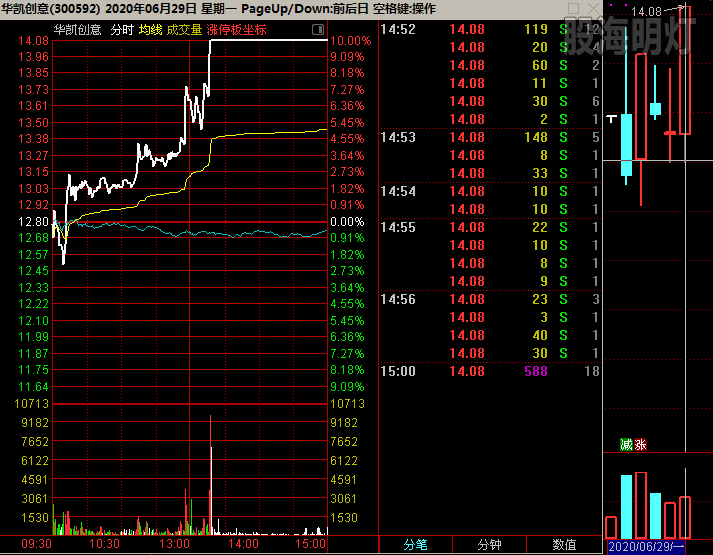Click the 13:00 time axis label

(174, 544)
